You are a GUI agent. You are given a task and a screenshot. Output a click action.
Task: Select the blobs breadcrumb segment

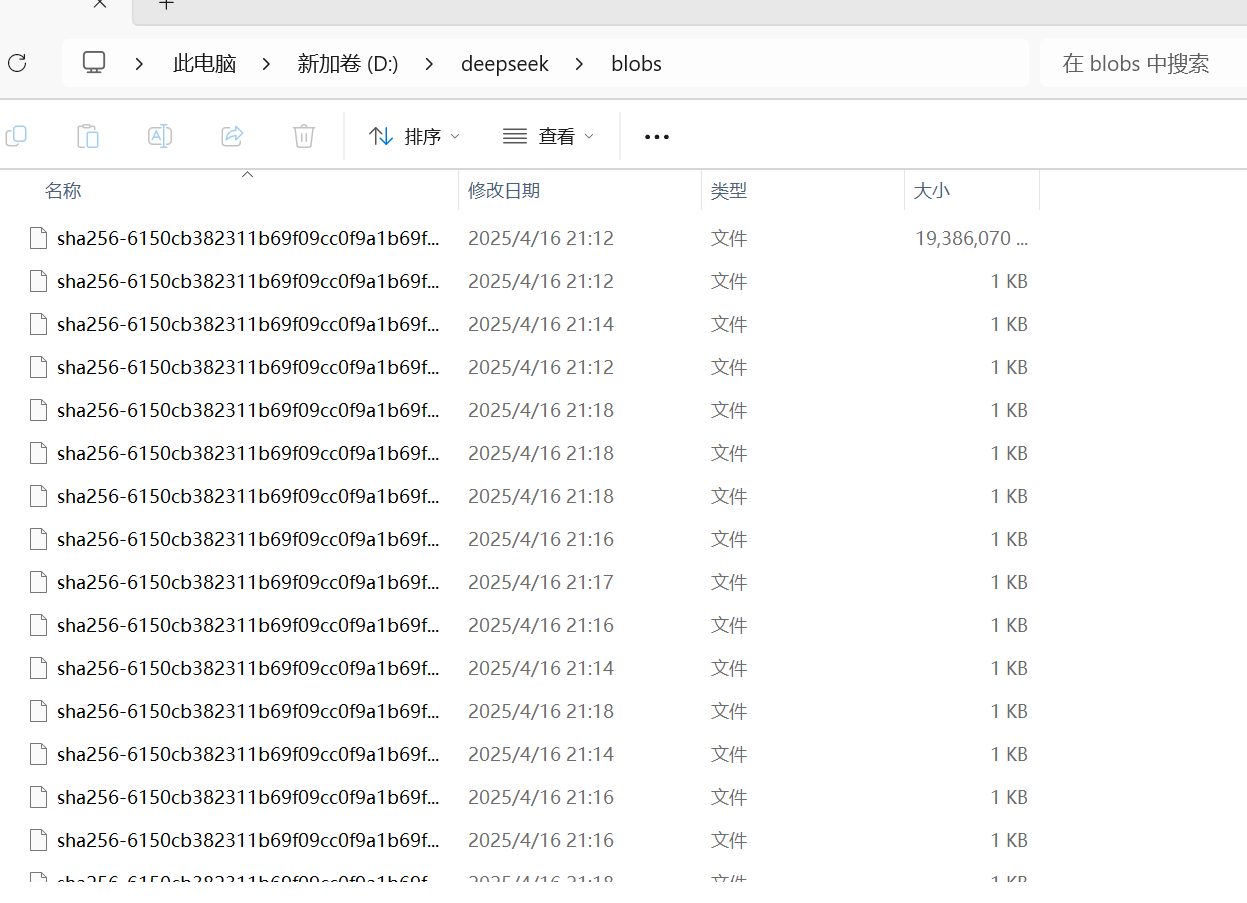pos(636,64)
